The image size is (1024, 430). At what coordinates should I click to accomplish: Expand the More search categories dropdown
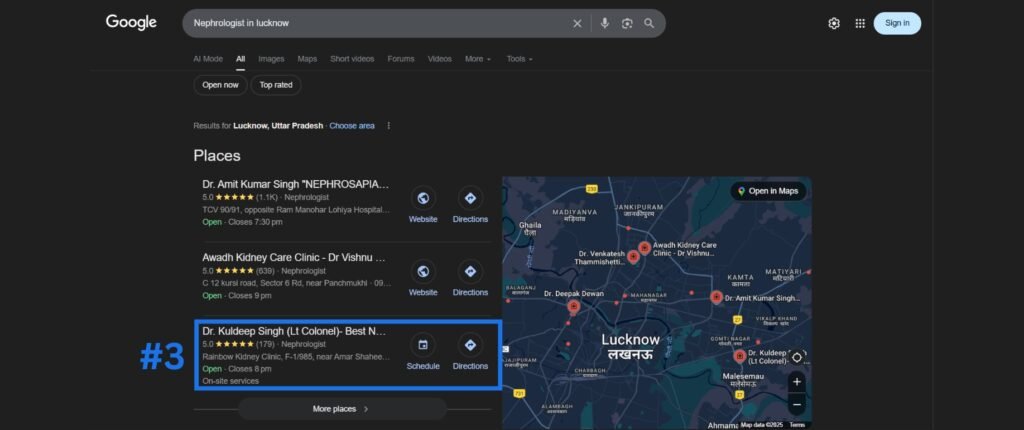point(477,59)
